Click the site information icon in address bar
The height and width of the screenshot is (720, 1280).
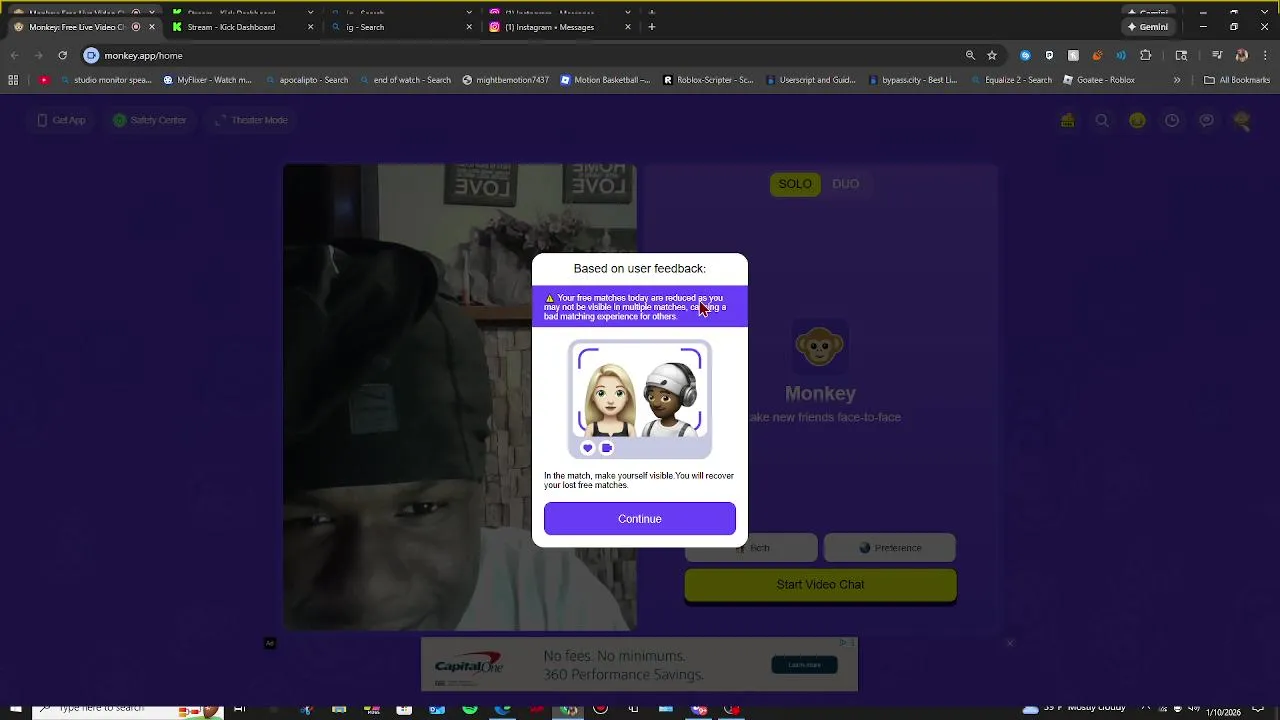(91, 56)
